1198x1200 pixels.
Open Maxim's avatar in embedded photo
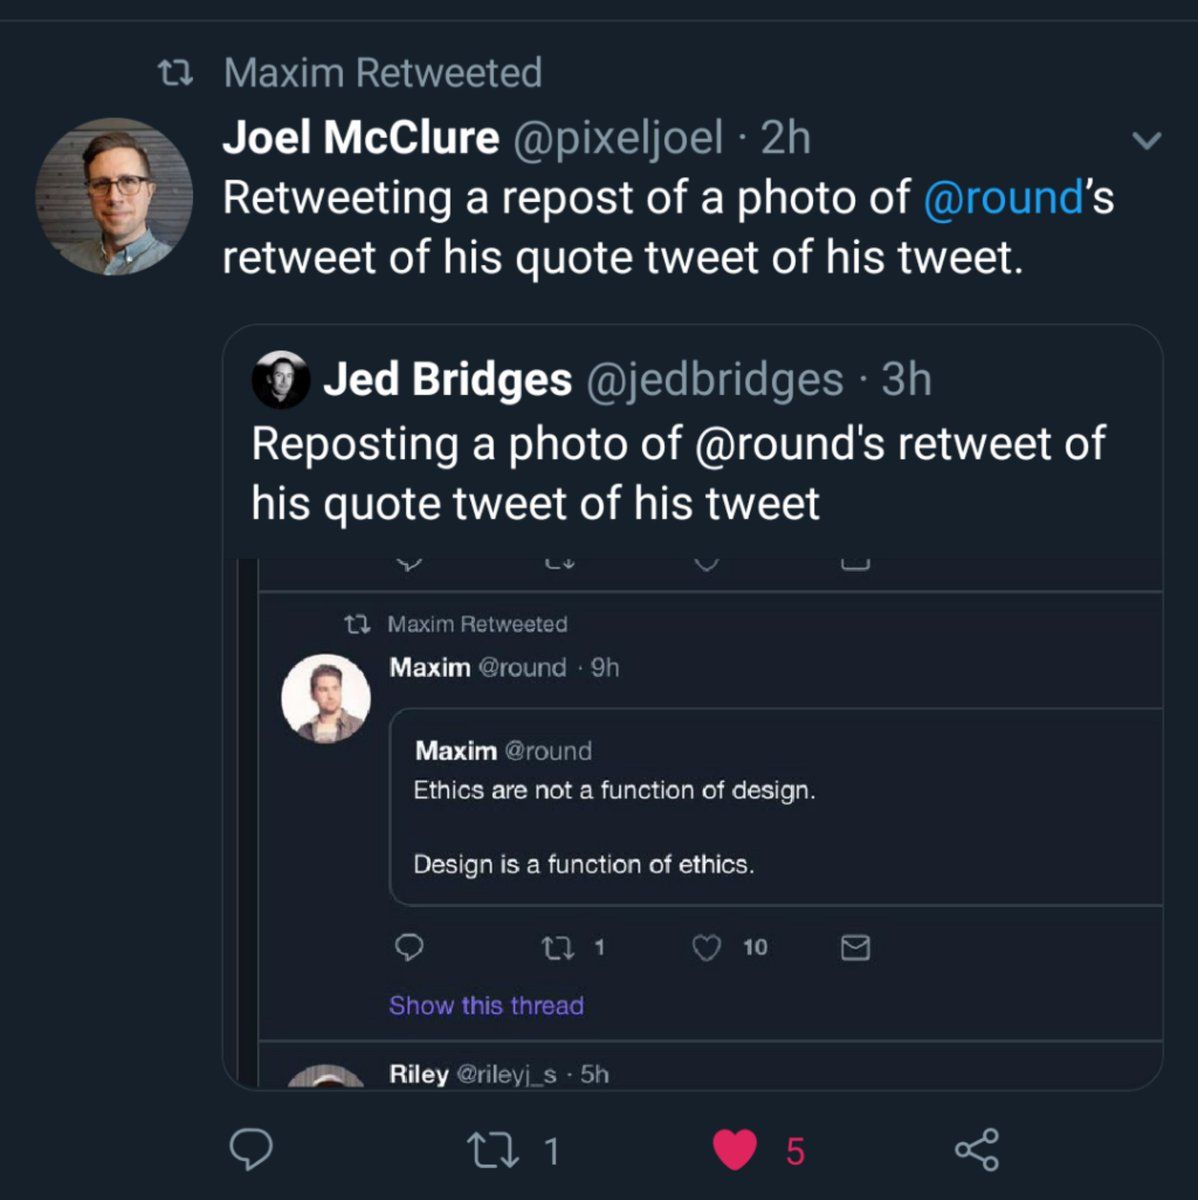click(x=326, y=698)
